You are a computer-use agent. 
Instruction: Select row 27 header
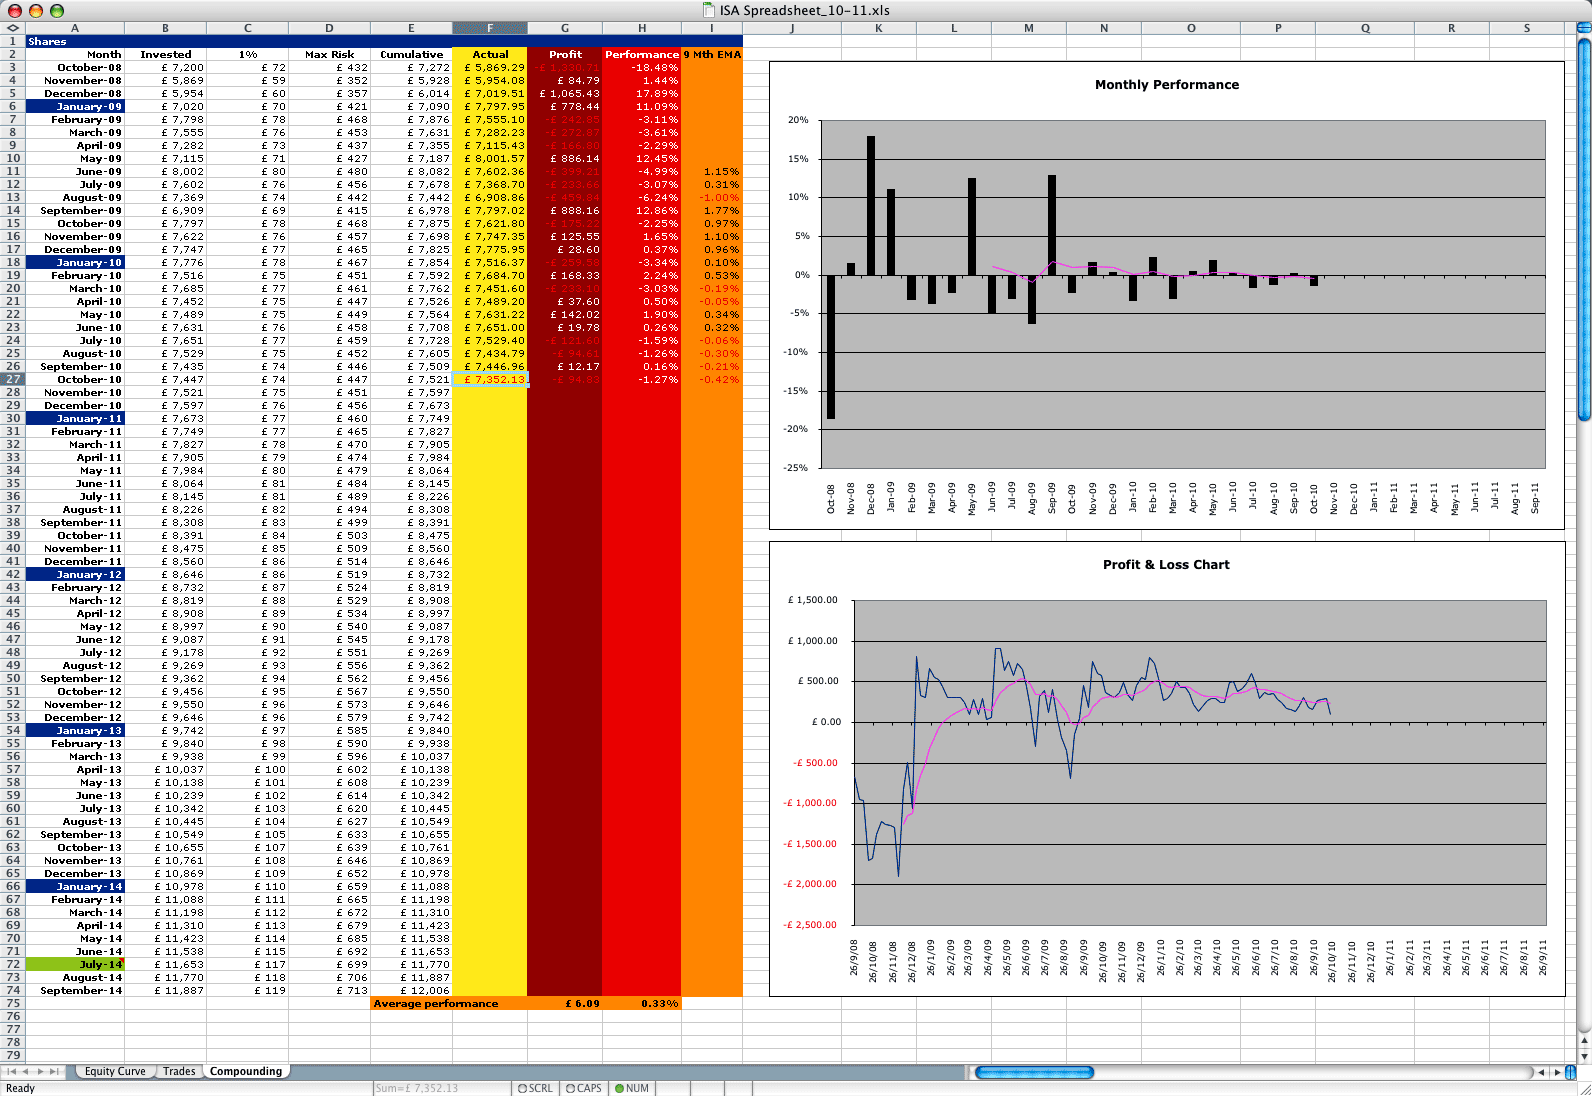coord(13,379)
